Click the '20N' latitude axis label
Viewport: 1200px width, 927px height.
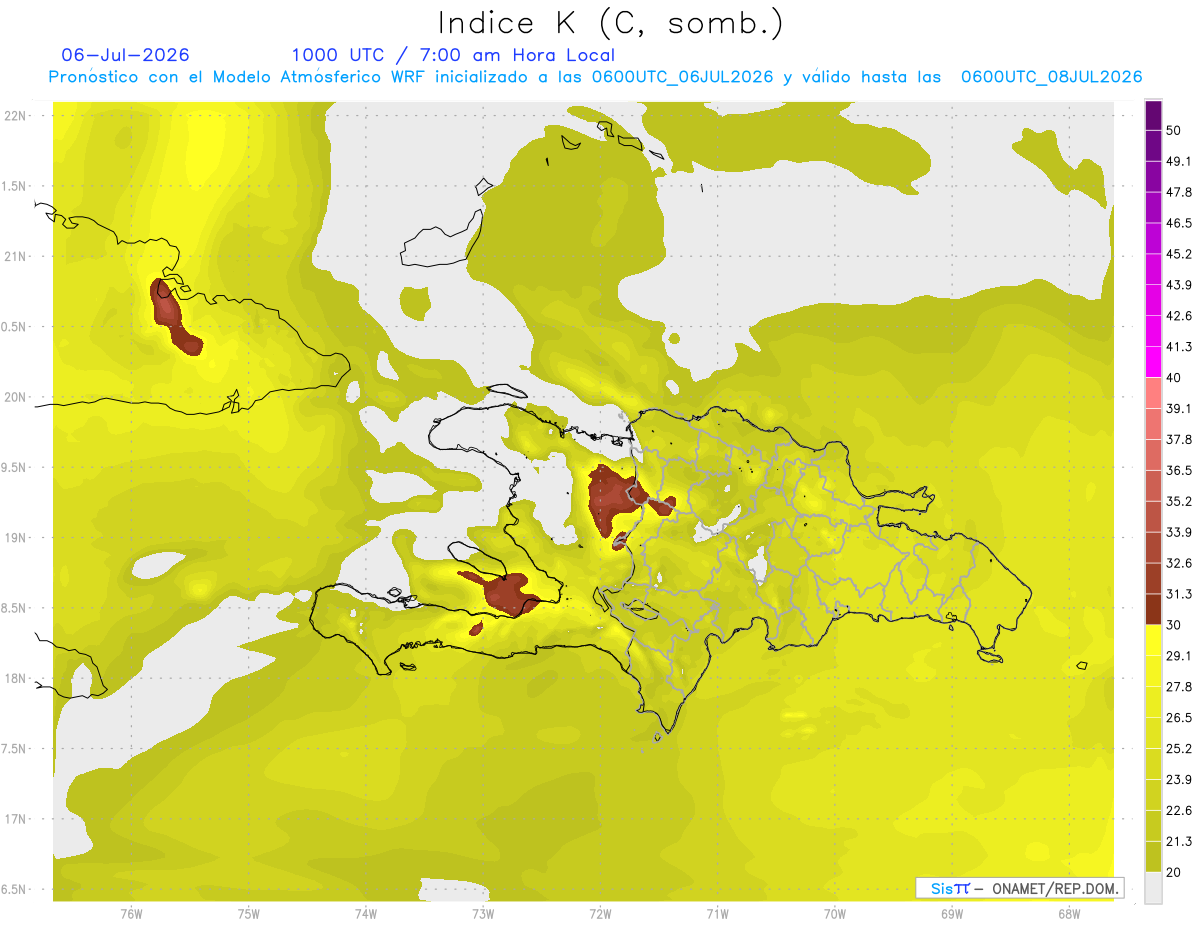click(x=16, y=397)
